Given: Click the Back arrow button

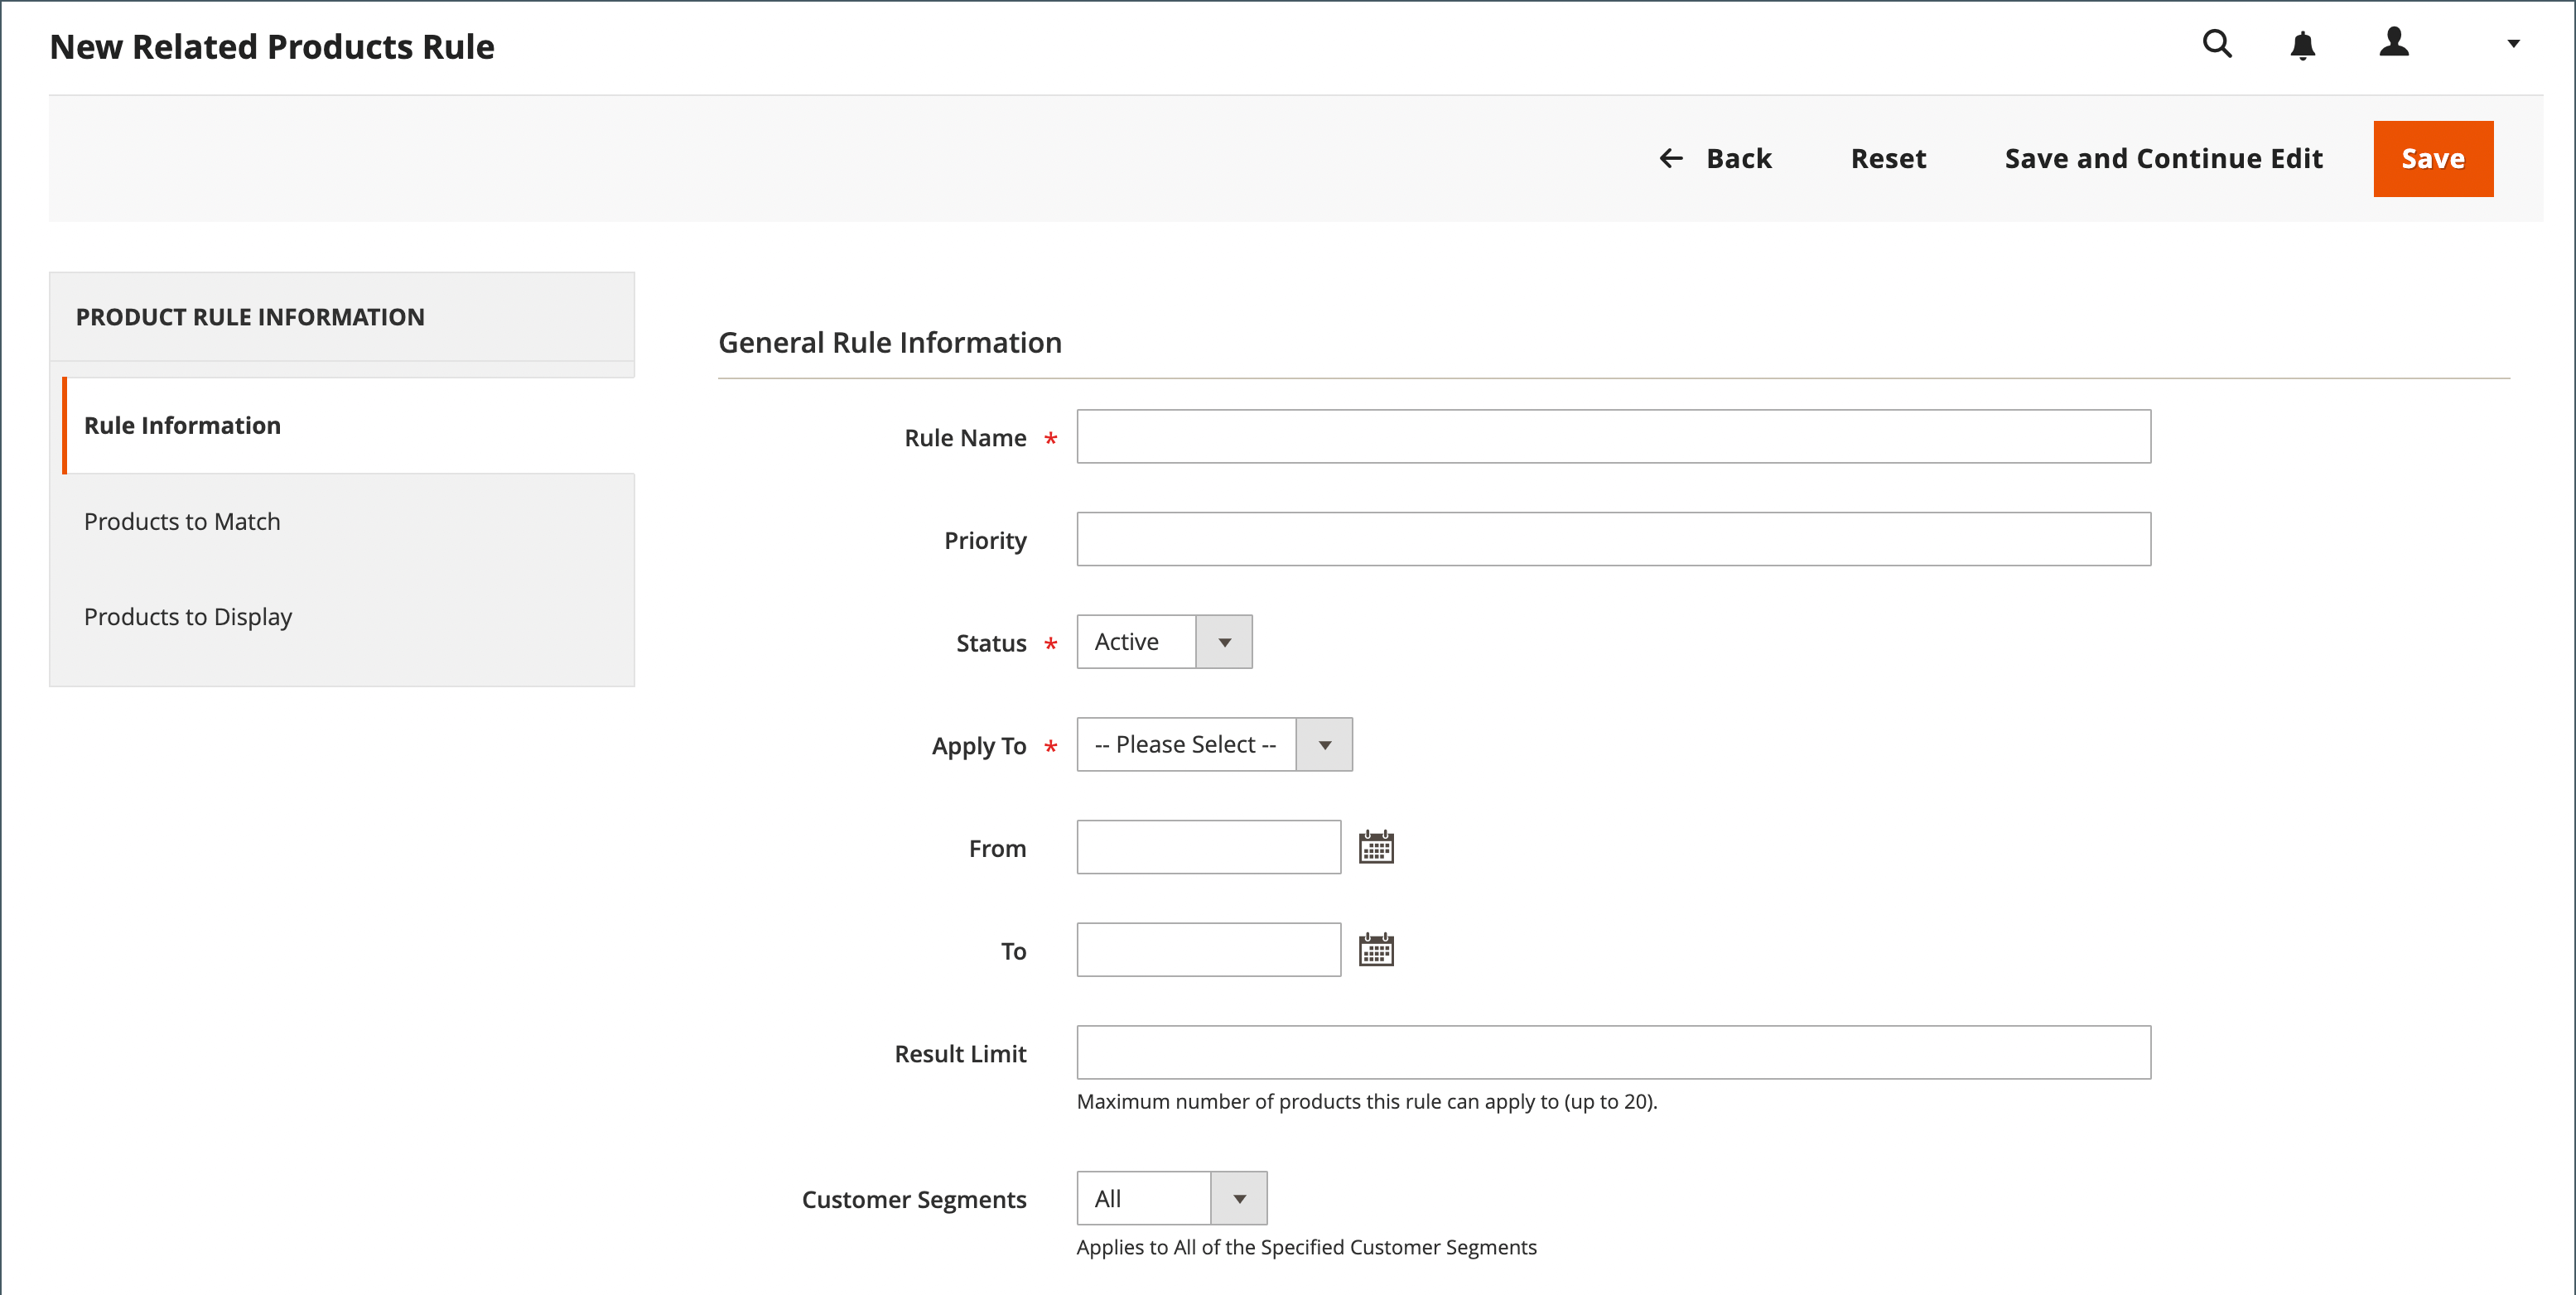Looking at the screenshot, I should (x=1715, y=159).
